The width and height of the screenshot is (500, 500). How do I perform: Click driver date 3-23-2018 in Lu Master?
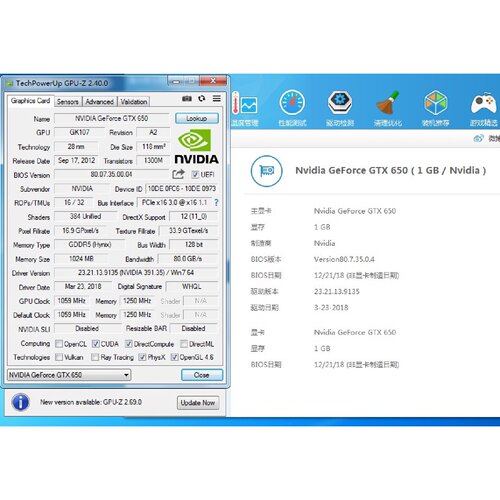tap(331, 308)
